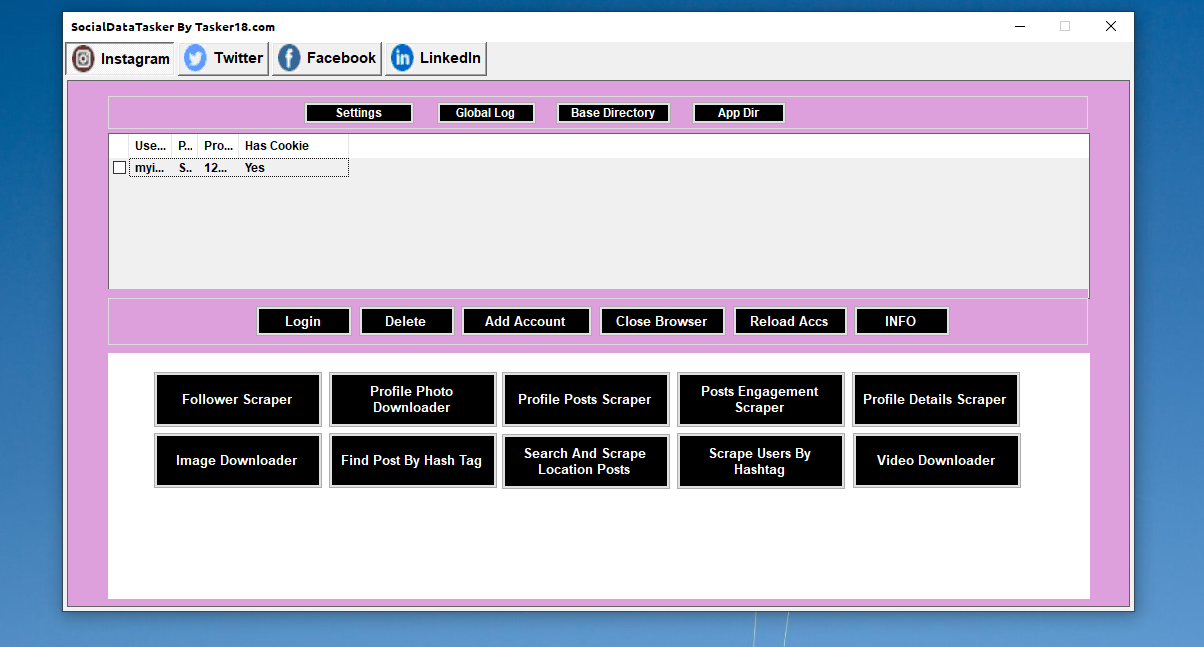The image size is (1204, 647).
Task: Select the 'myi...' username cell
Action: [150, 168]
